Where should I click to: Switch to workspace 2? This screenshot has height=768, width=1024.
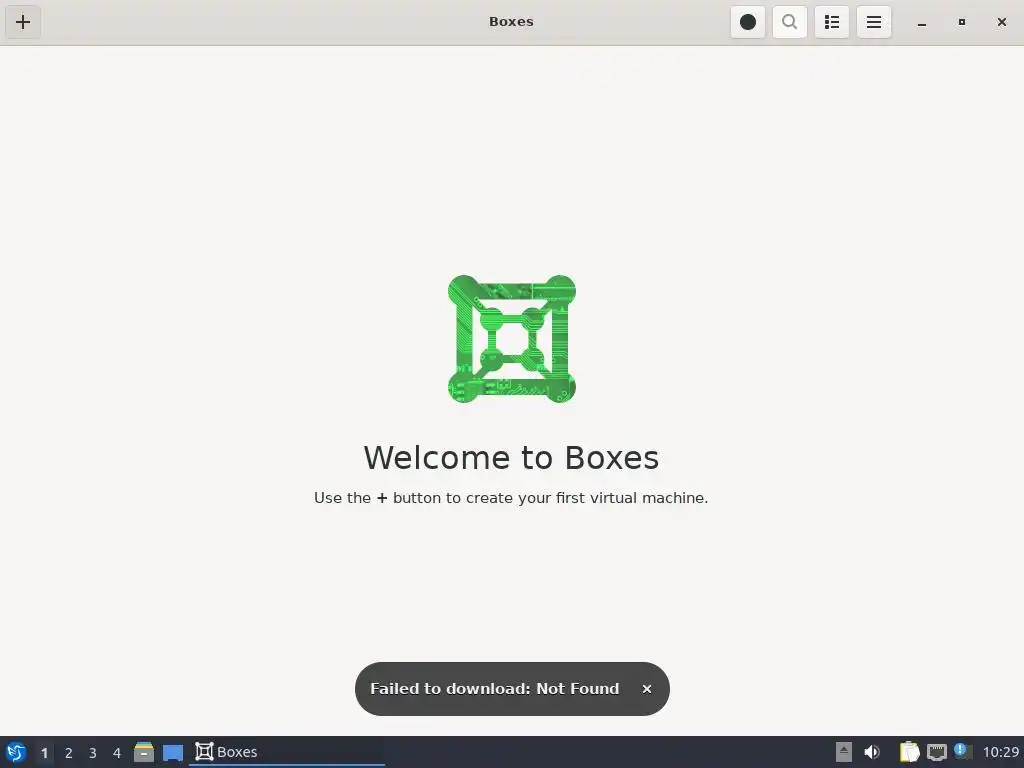pyautogui.click(x=69, y=753)
